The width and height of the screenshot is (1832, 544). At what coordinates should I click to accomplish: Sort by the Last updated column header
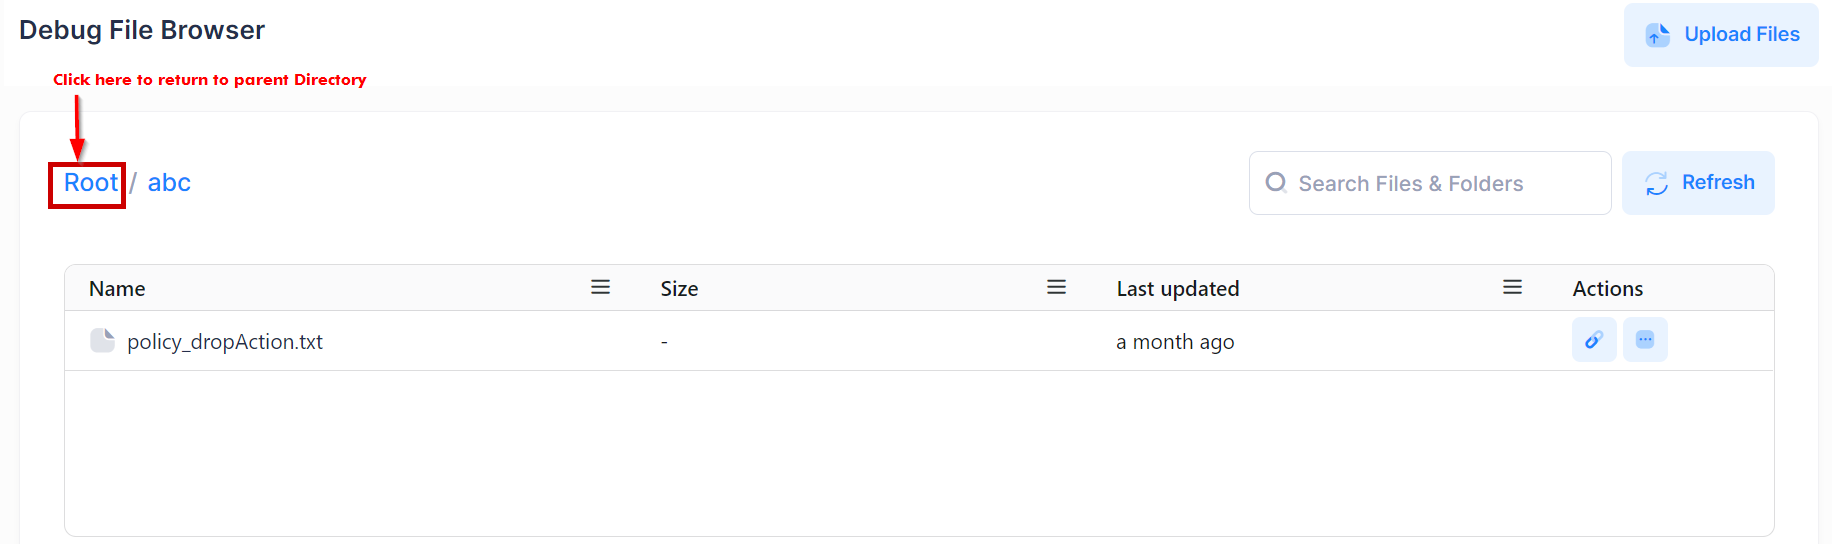pos(1177,289)
